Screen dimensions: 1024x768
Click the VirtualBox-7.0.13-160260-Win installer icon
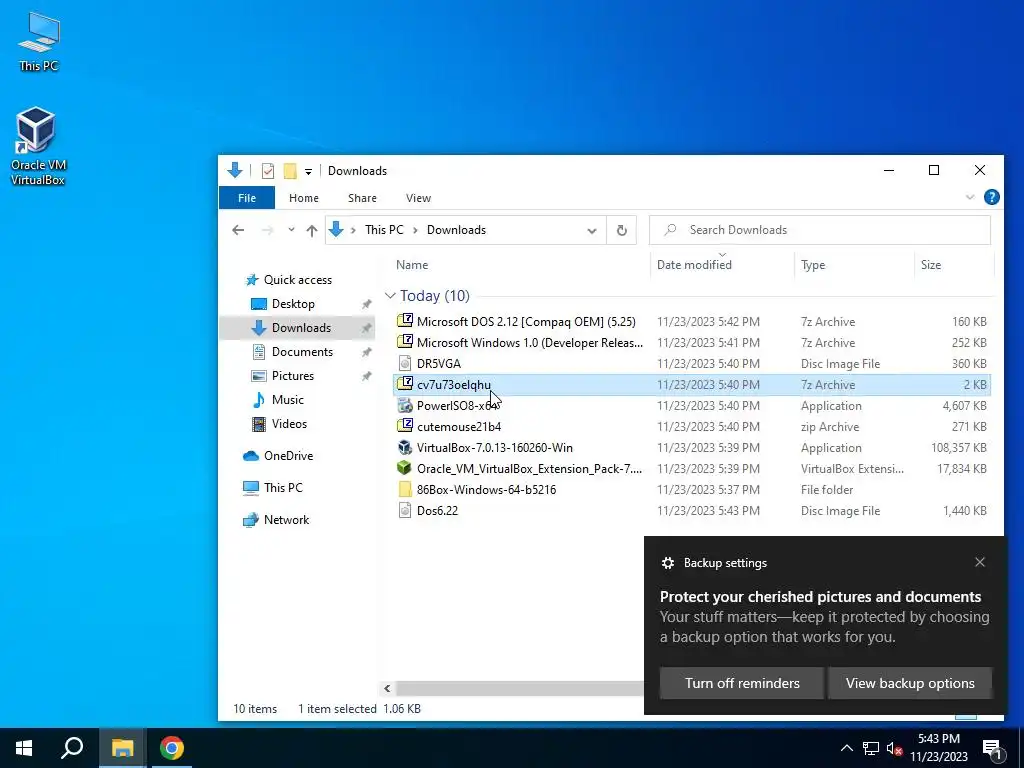[x=405, y=447]
